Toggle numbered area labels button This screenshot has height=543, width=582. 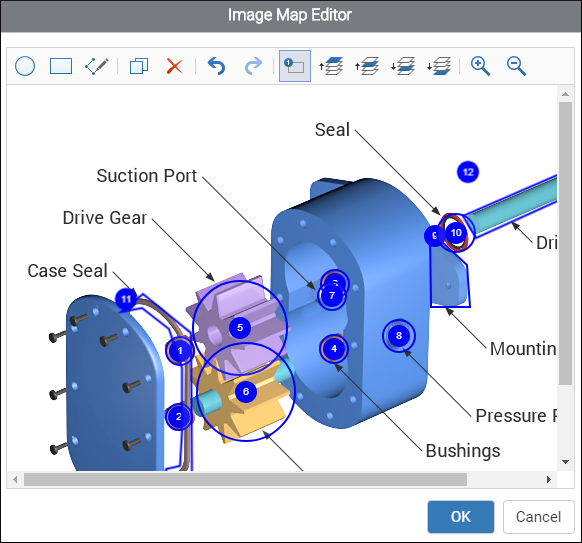coord(295,66)
